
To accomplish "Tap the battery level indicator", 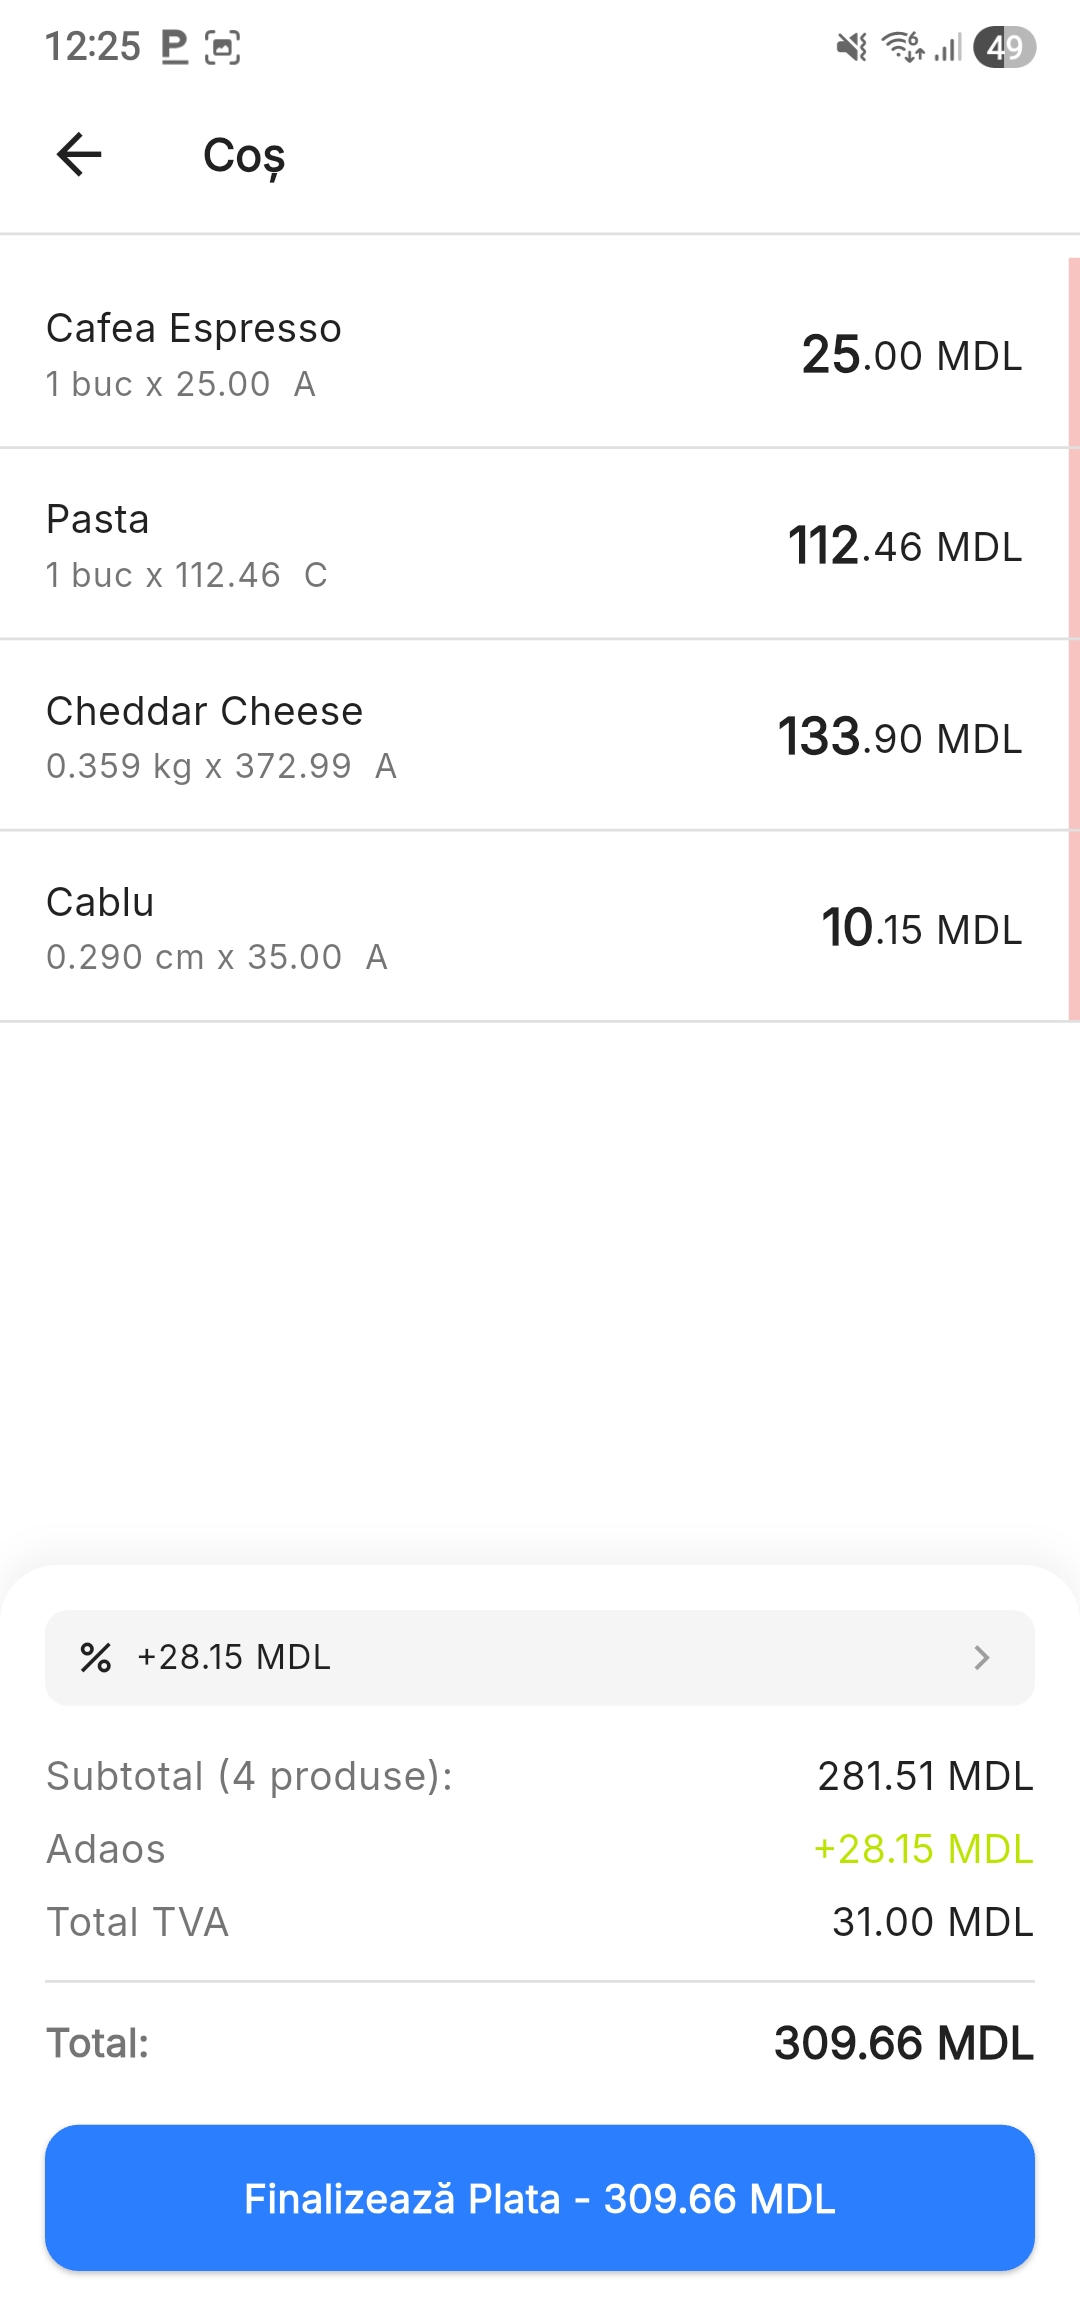I will tap(1004, 47).
